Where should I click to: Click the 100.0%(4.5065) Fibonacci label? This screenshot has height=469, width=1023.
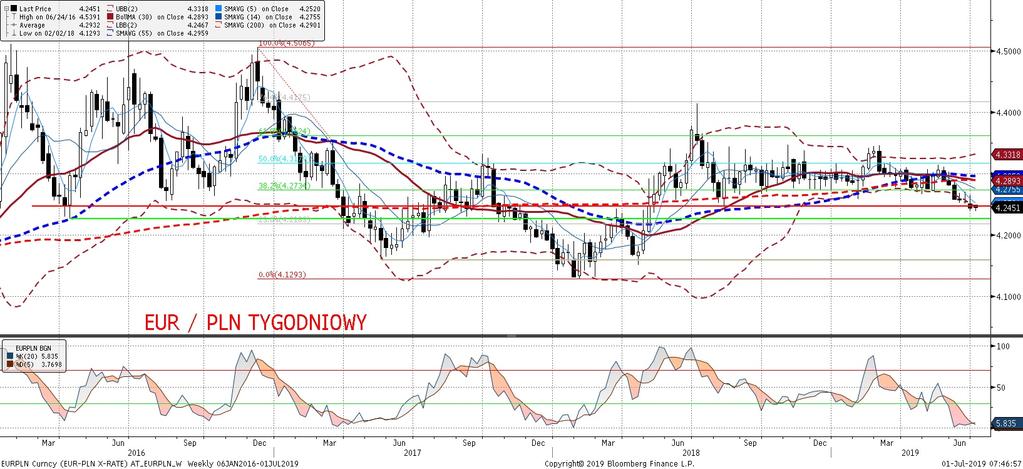[x=287, y=43]
